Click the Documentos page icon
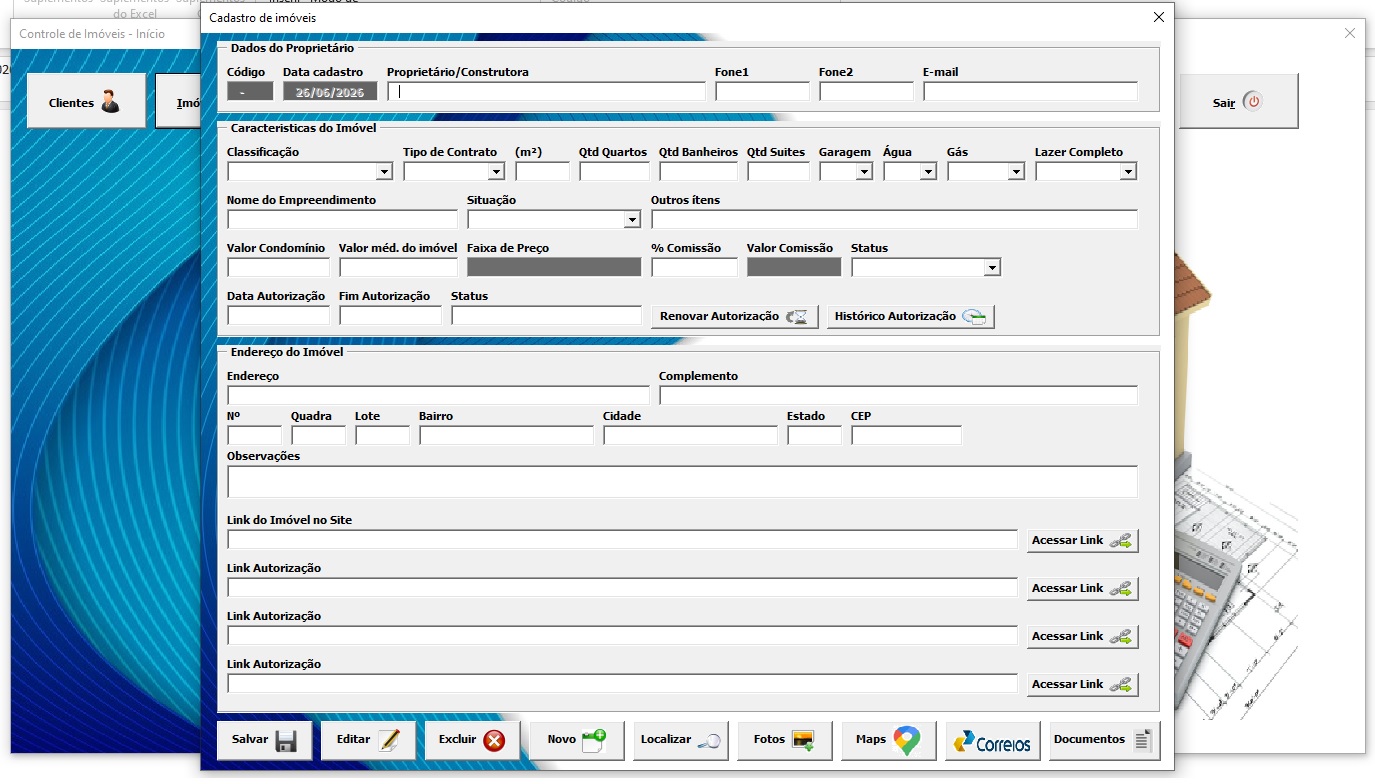The width and height of the screenshot is (1375, 784). tap(1143, 741)
